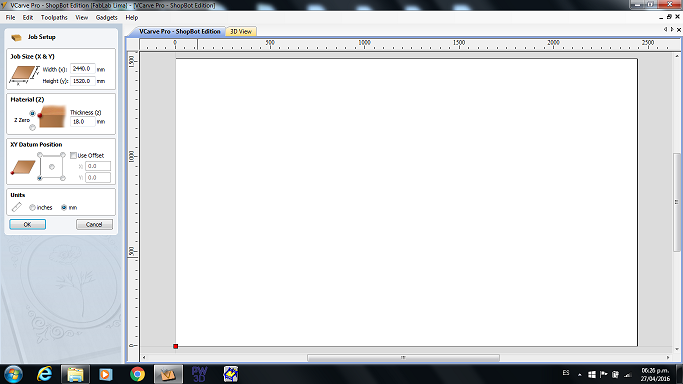
Task: Click the vertical scrollbar up arrow
Action: [676, 56]
